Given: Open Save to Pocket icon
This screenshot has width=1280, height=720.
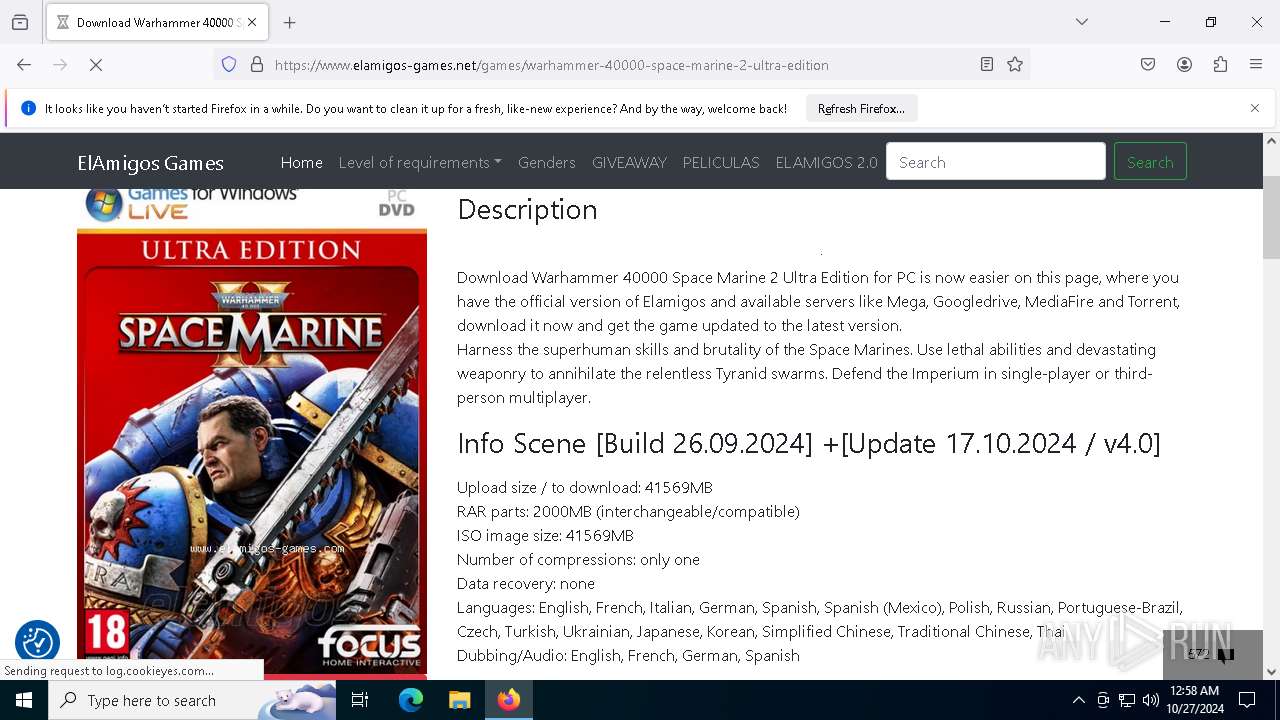Looking at the screenshot, I should point(1148,65).
